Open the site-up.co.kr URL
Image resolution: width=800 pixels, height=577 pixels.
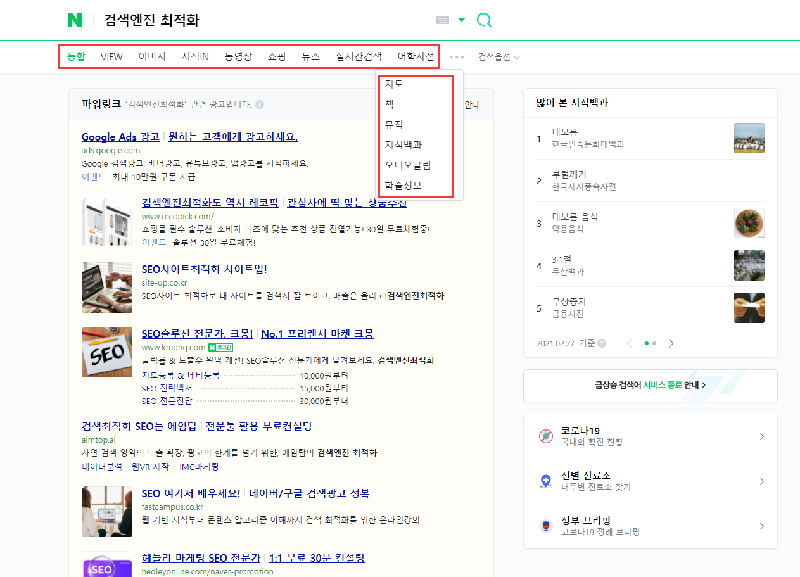[164, 283]
